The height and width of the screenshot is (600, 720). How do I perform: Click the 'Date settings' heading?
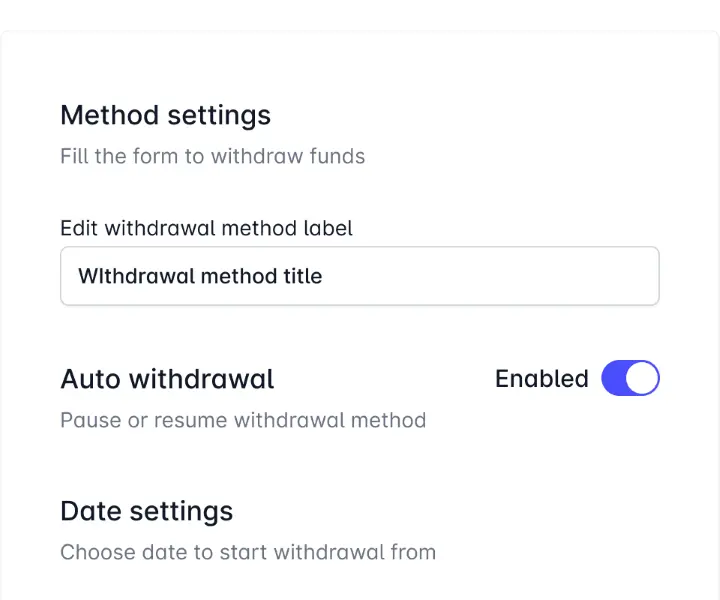point(146,511)
